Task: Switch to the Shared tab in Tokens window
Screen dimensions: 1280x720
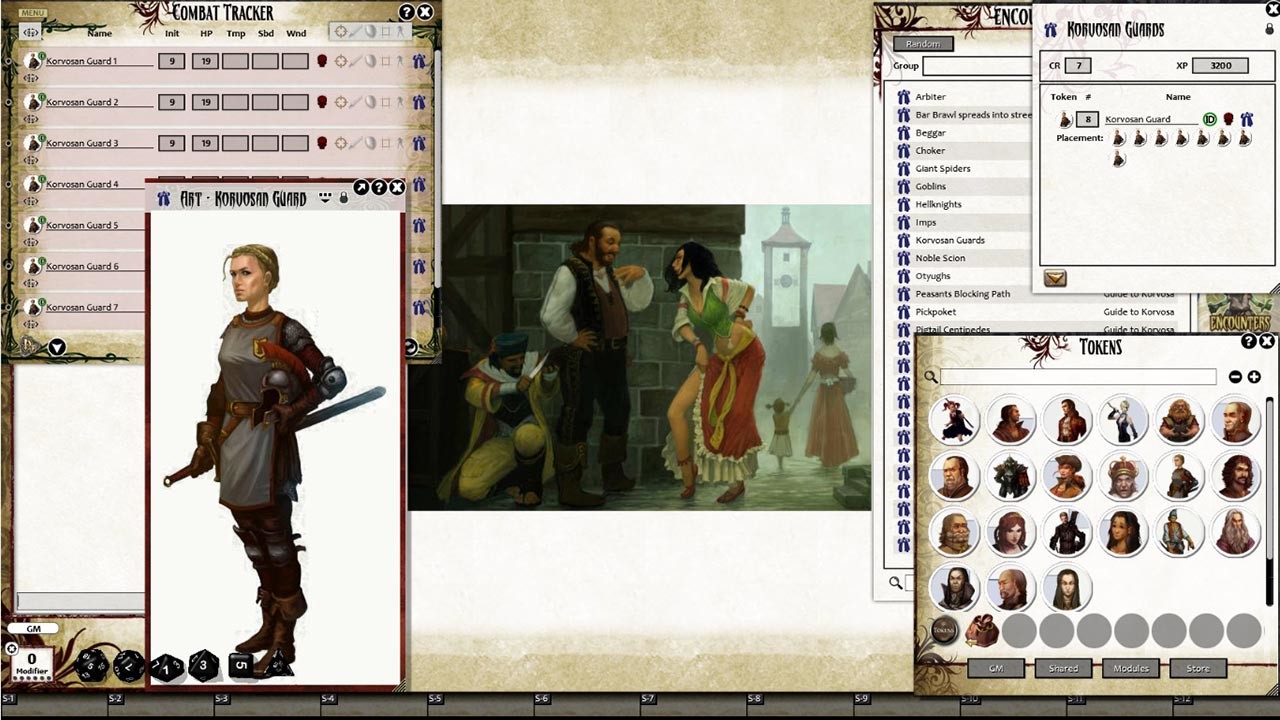Action: coord(1064,668)
